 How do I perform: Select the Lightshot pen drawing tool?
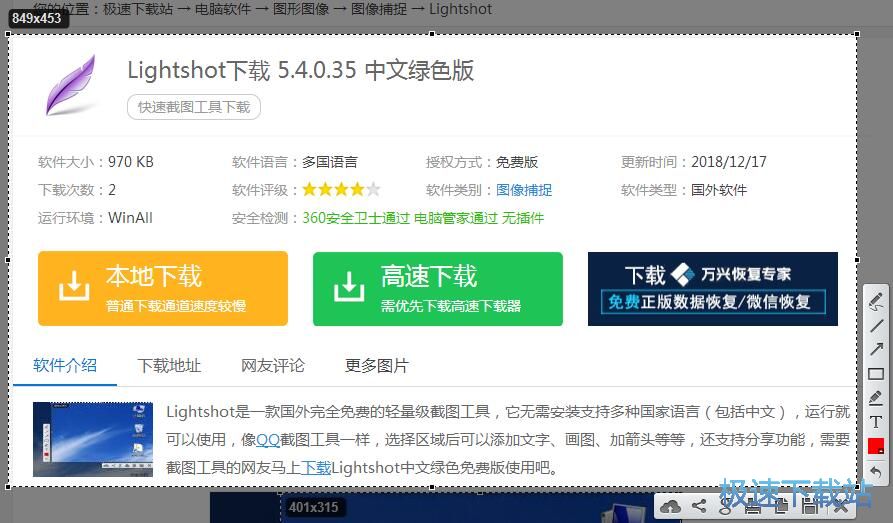tap(876, 301)
